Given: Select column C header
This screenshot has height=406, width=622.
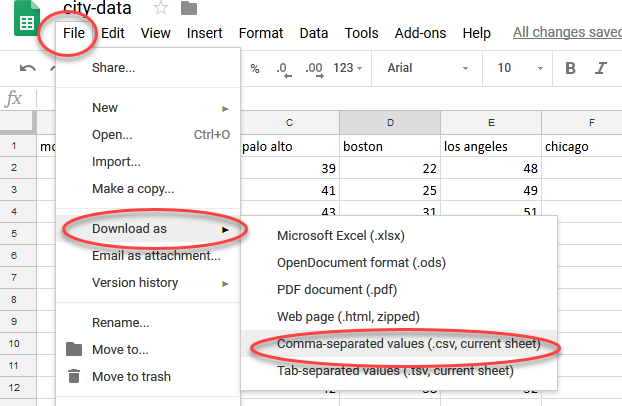Looking at the screenshot, I should tap(290, 123).
